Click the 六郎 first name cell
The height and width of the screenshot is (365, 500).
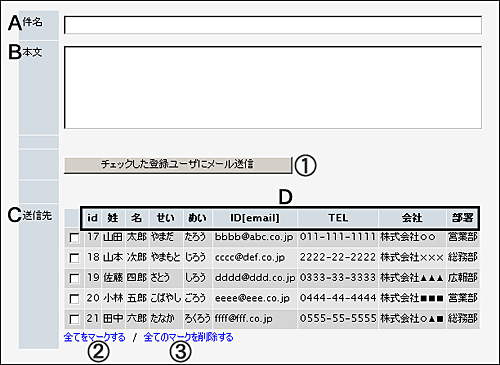tap(137, 318)
